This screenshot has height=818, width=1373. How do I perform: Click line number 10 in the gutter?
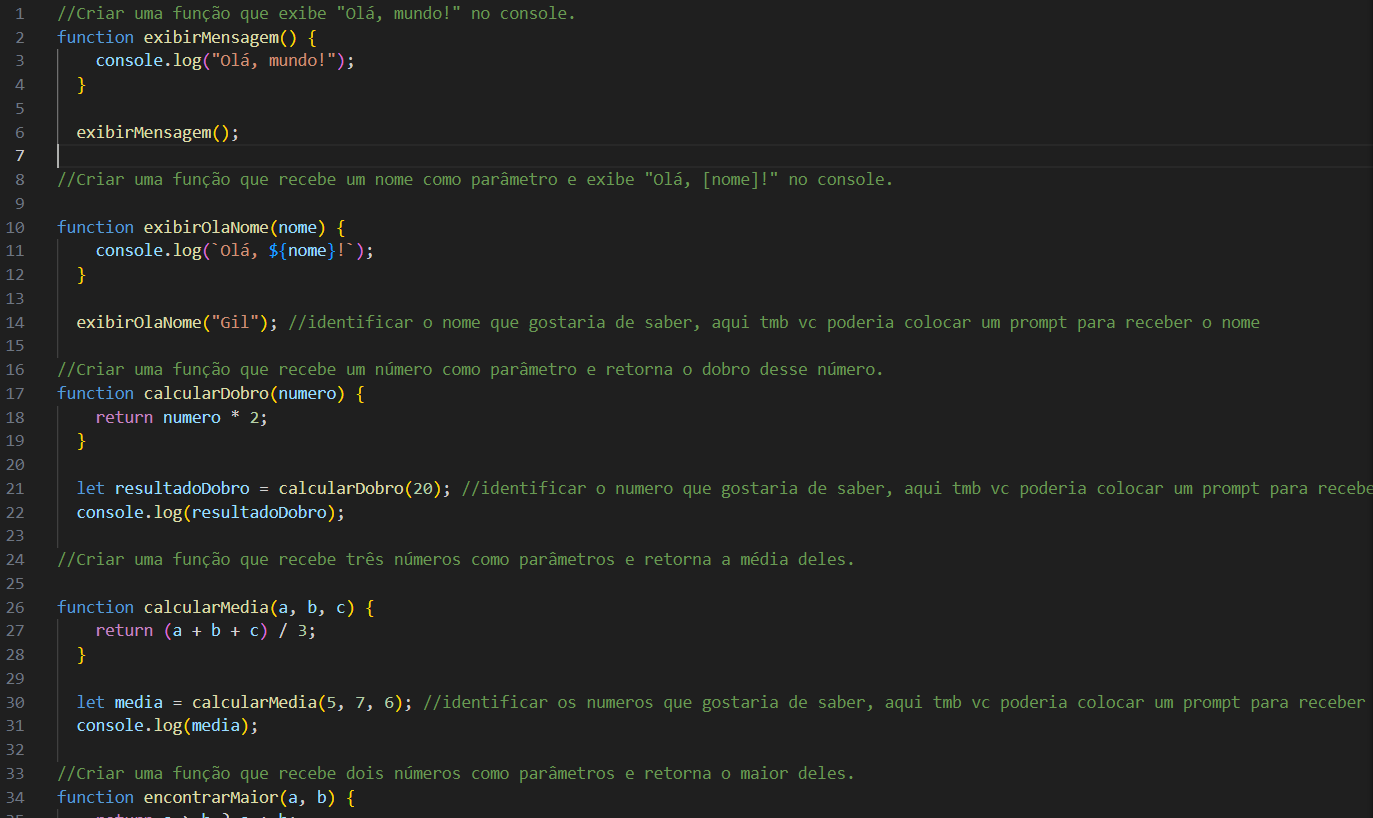click(16, 227)
